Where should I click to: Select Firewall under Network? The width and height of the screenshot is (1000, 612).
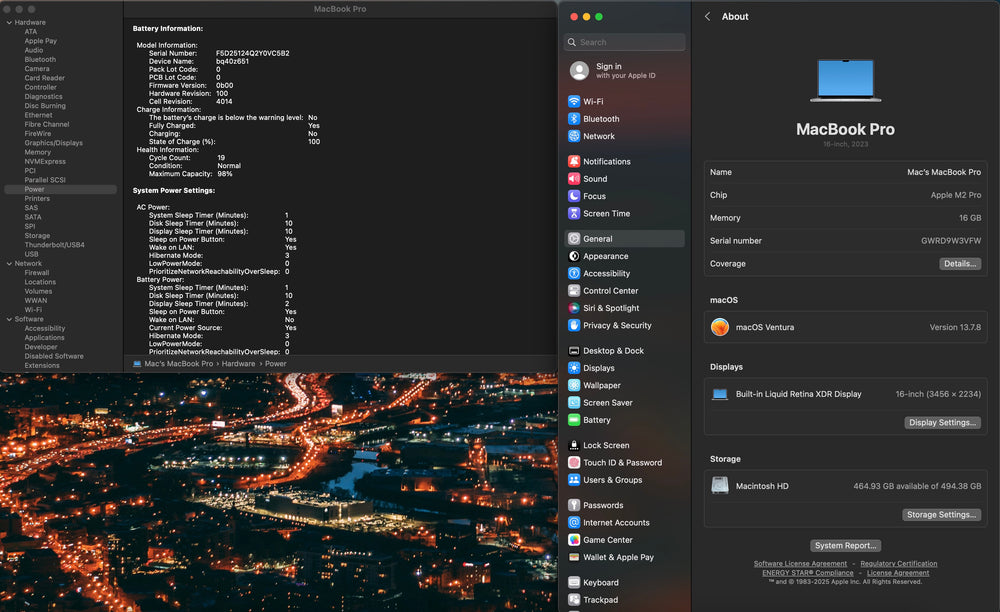tap(37, 273)
